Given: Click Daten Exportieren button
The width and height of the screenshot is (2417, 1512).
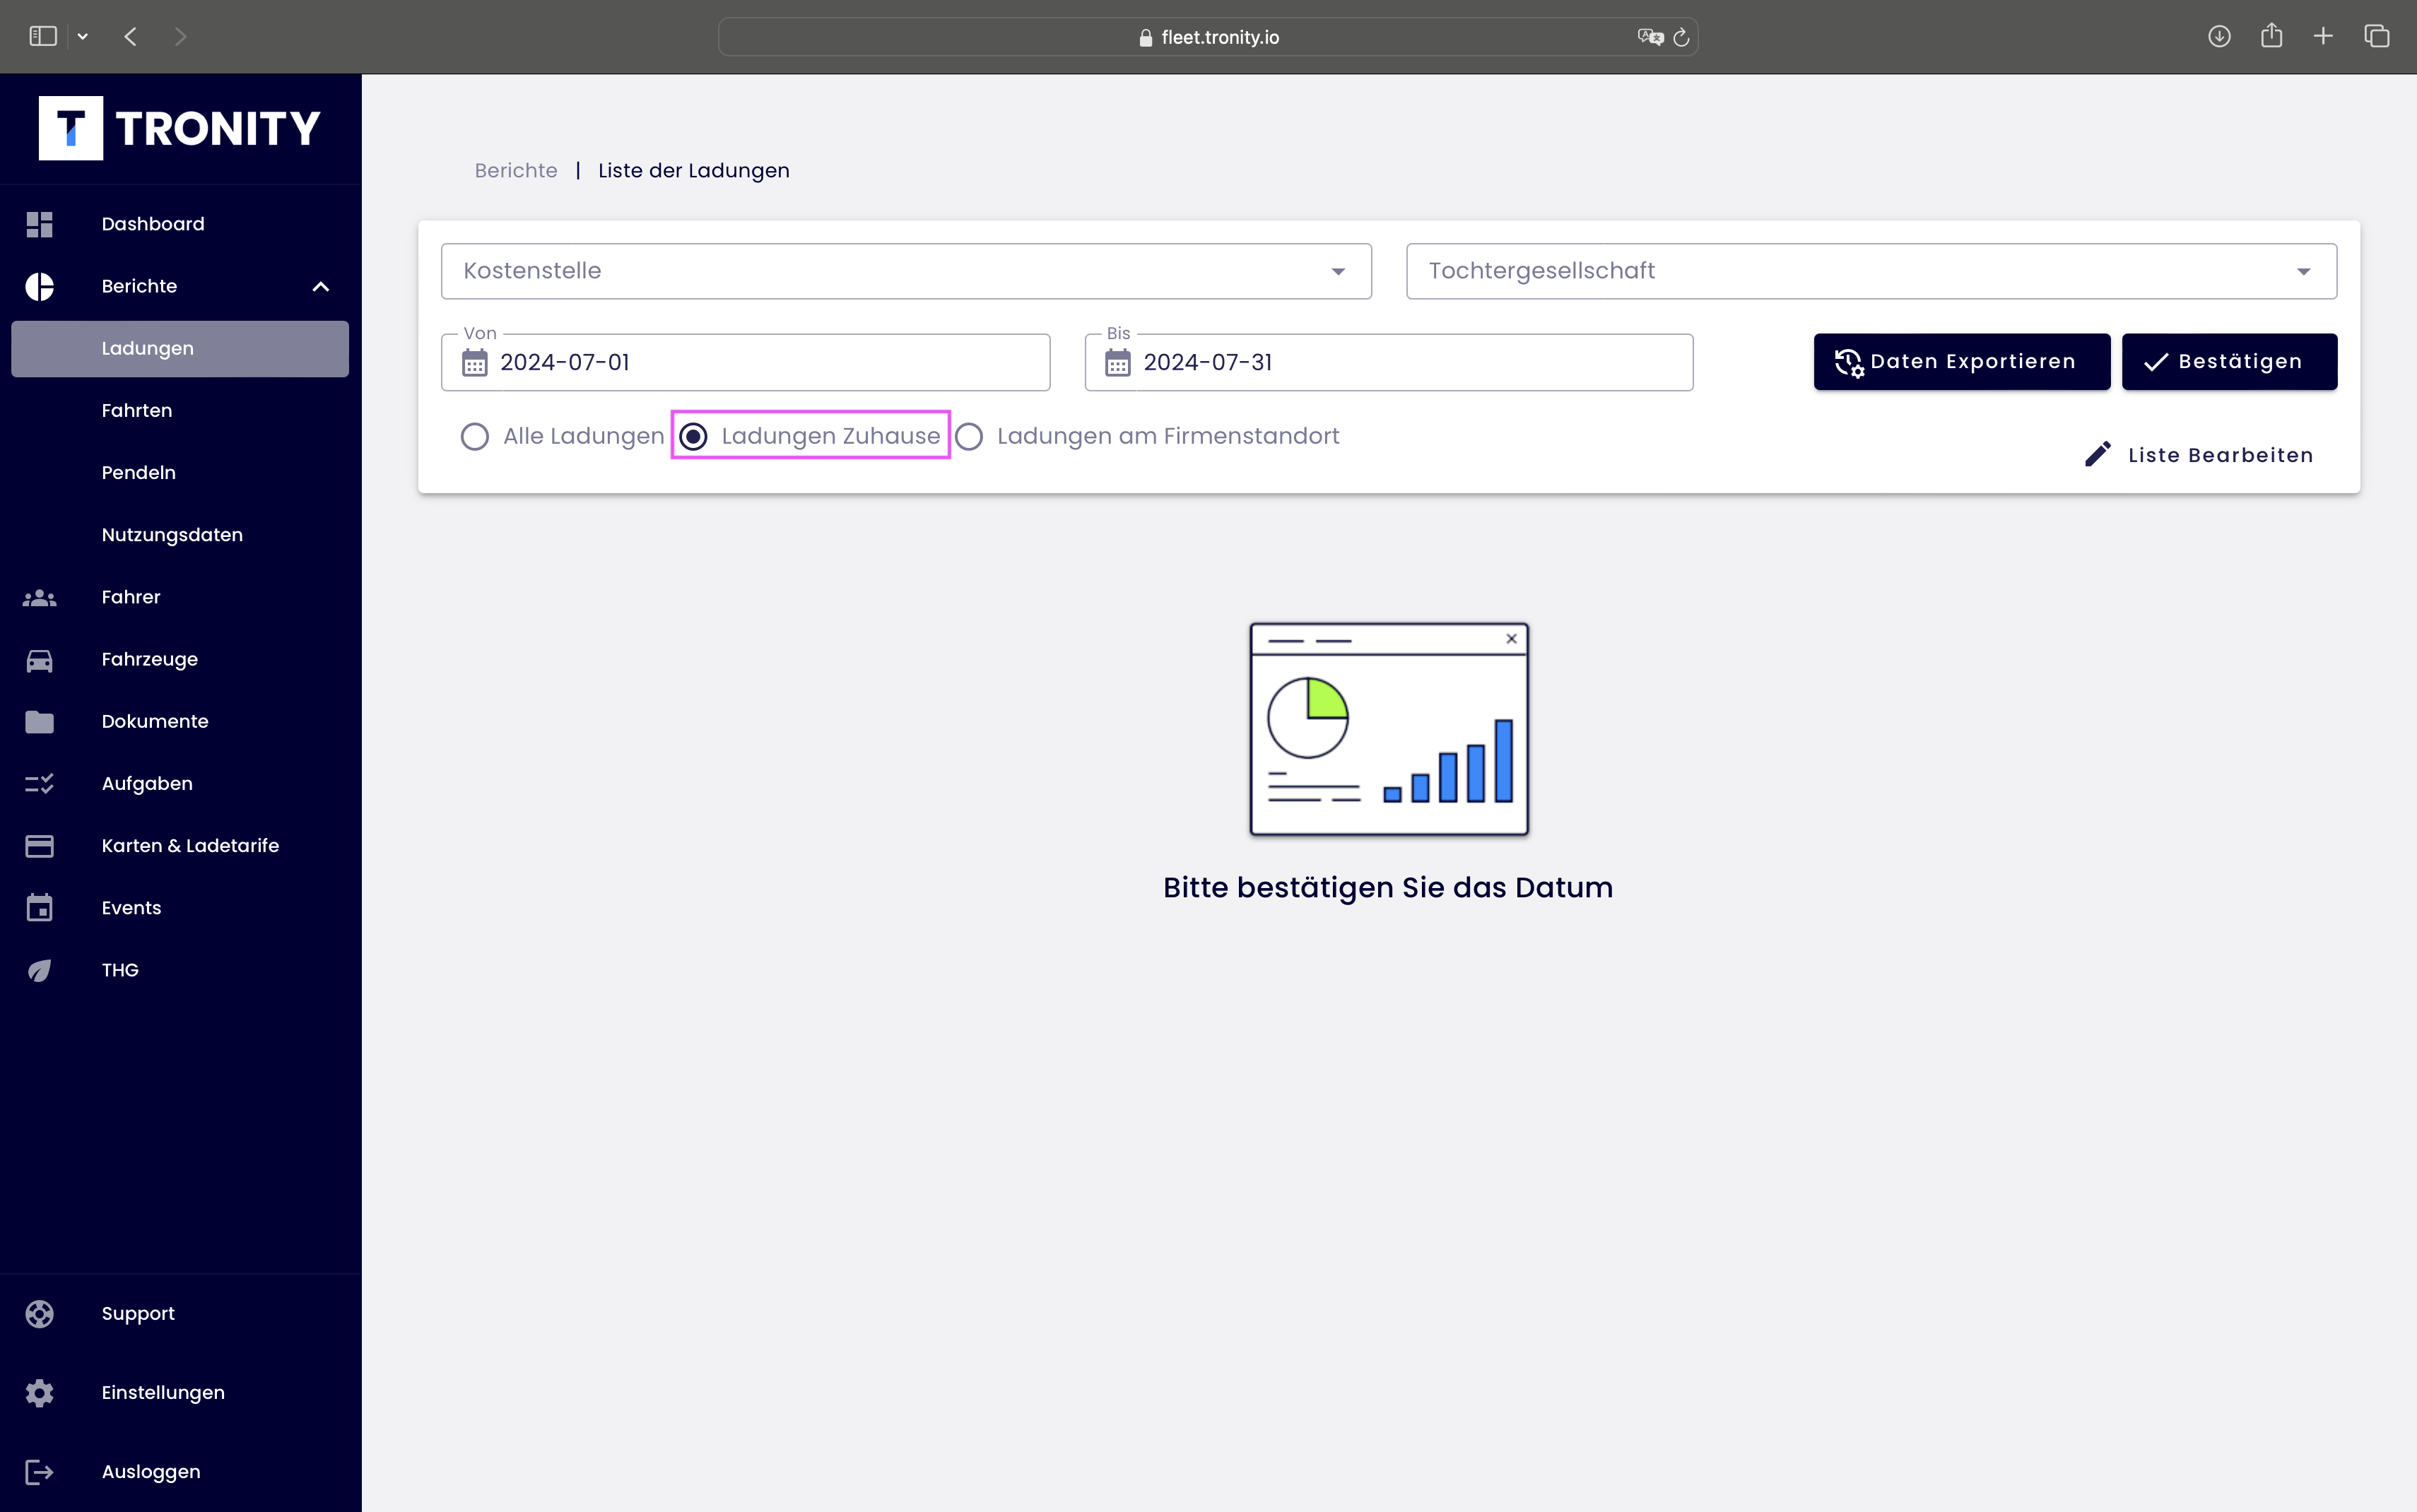Looking at the screenshot, I should click(1961, 362).
